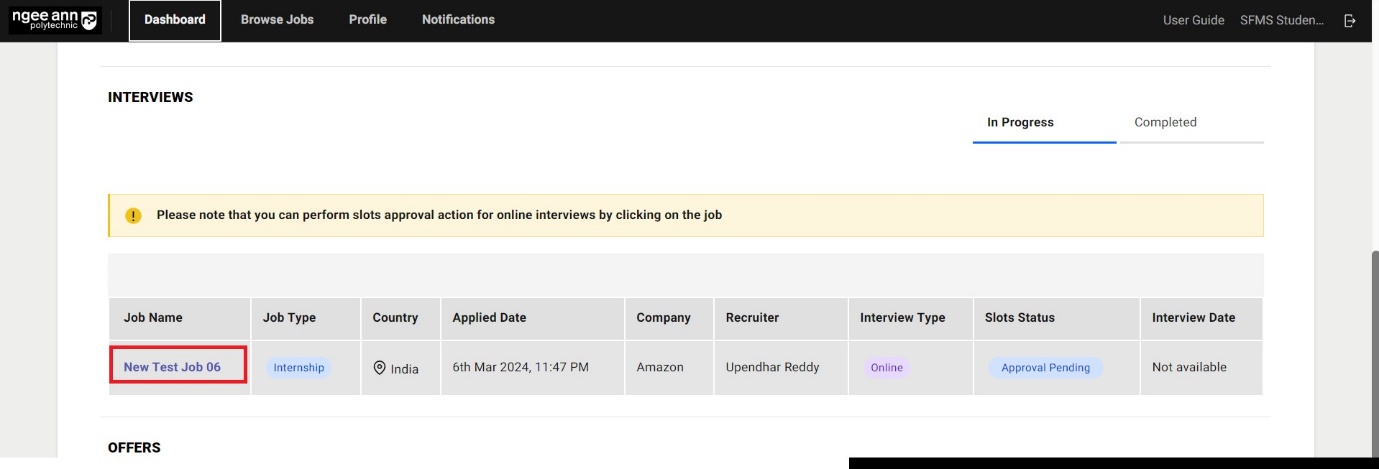Screen dimensions: 1379x469
Task: Click the SFMS Student account name
Action: point(1282,21)
